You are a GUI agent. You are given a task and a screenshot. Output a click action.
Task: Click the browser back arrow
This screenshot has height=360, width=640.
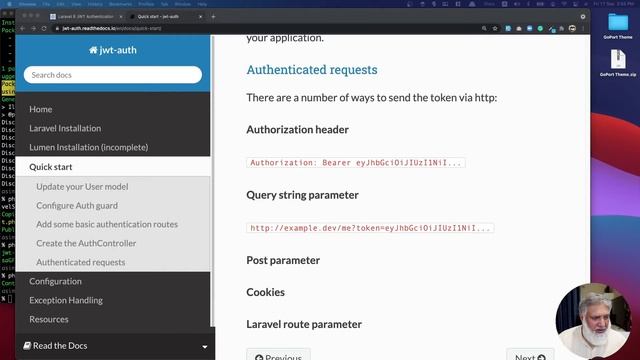pyautogui.click(x=23, y=29)
